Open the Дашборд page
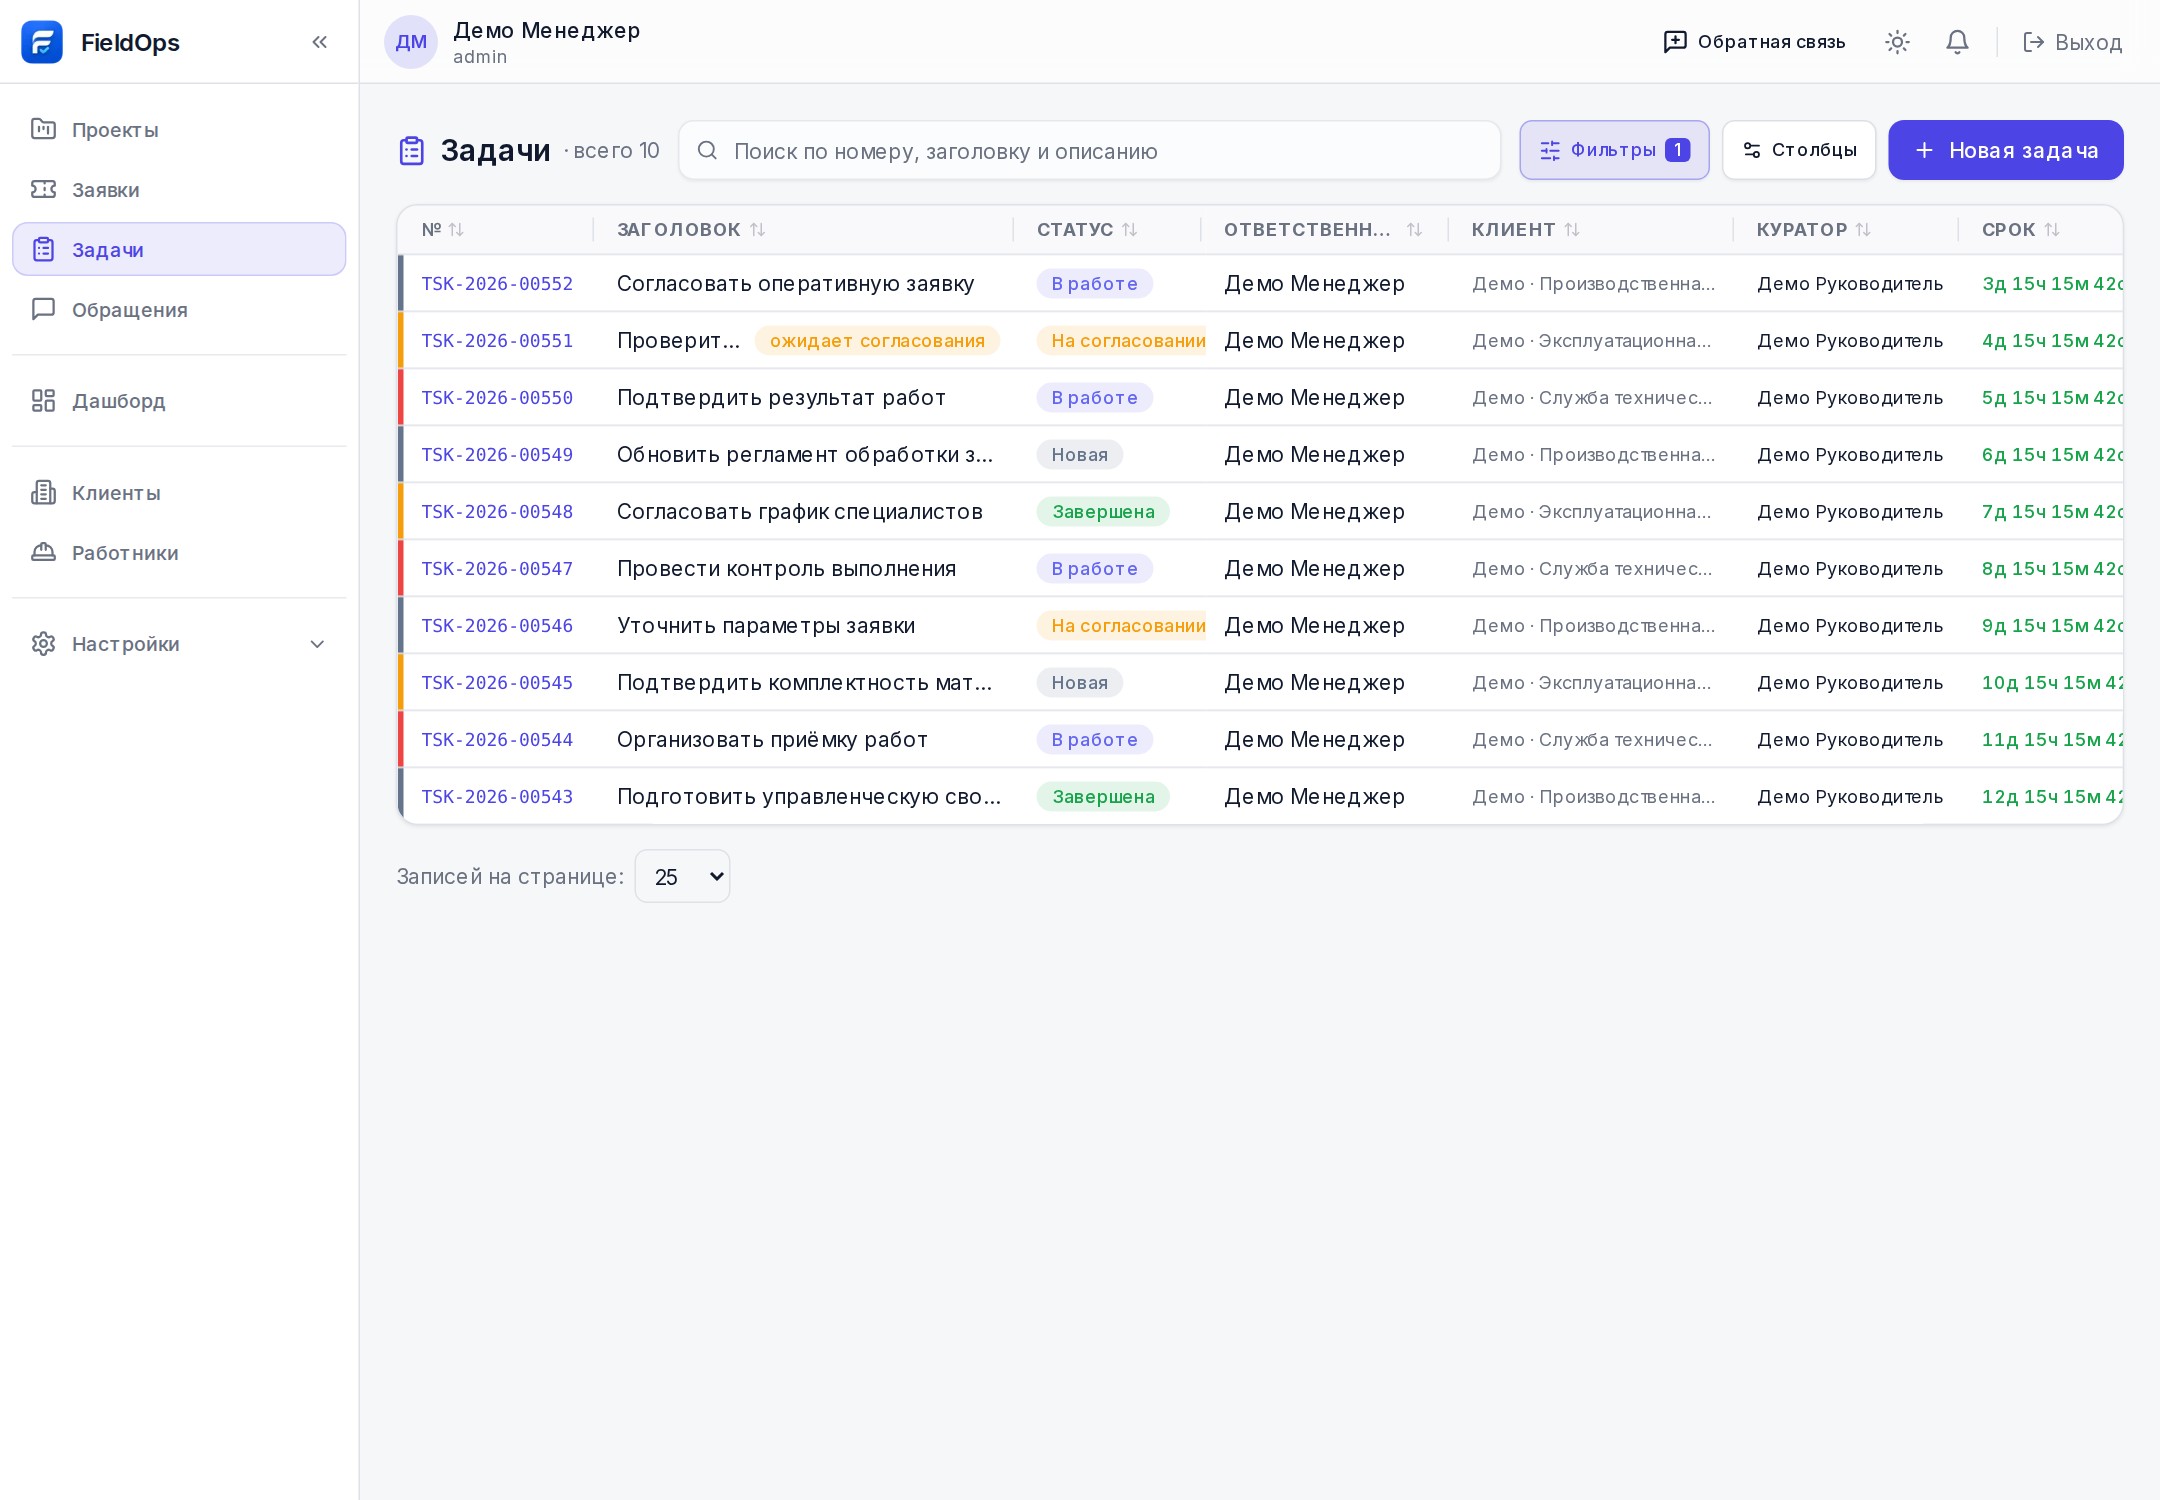The image size is (2160, 1500). [x=179, y=401]
